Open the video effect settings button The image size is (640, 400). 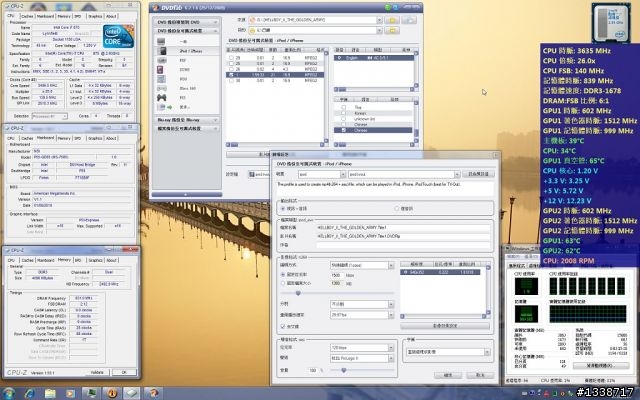tap(445, 326)
